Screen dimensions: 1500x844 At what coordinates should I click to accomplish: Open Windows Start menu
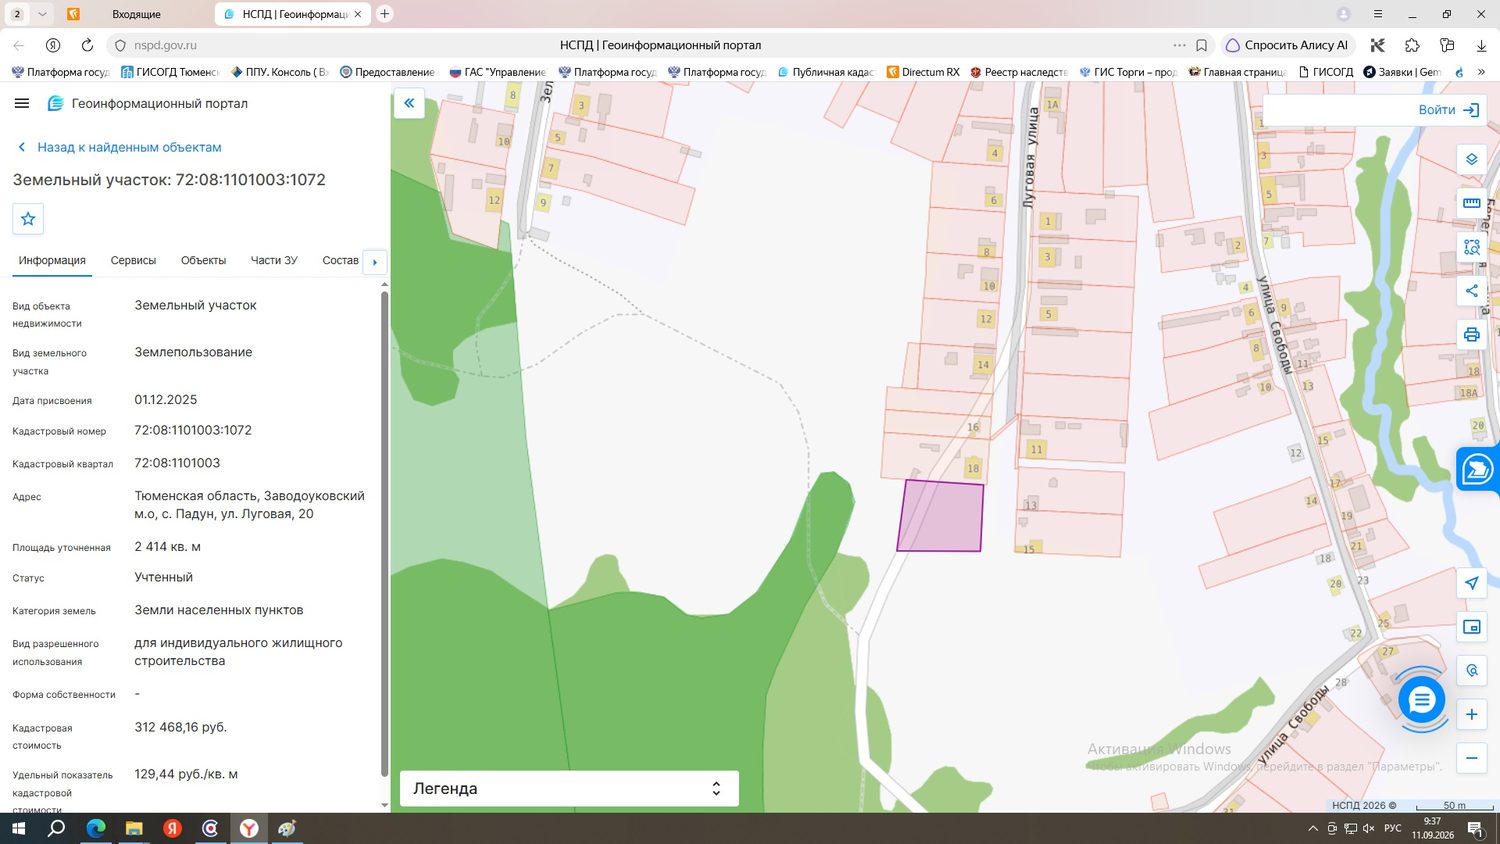point(17,828)
